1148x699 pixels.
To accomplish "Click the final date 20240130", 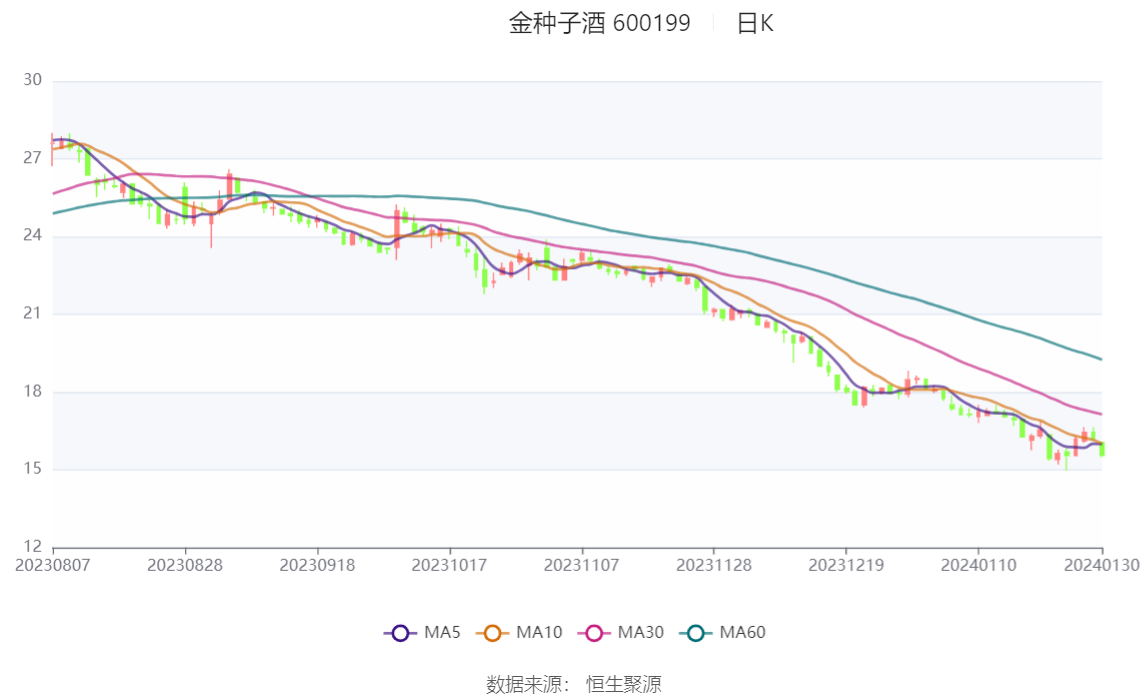I will pyautogui.click(x=1102, y=565).
